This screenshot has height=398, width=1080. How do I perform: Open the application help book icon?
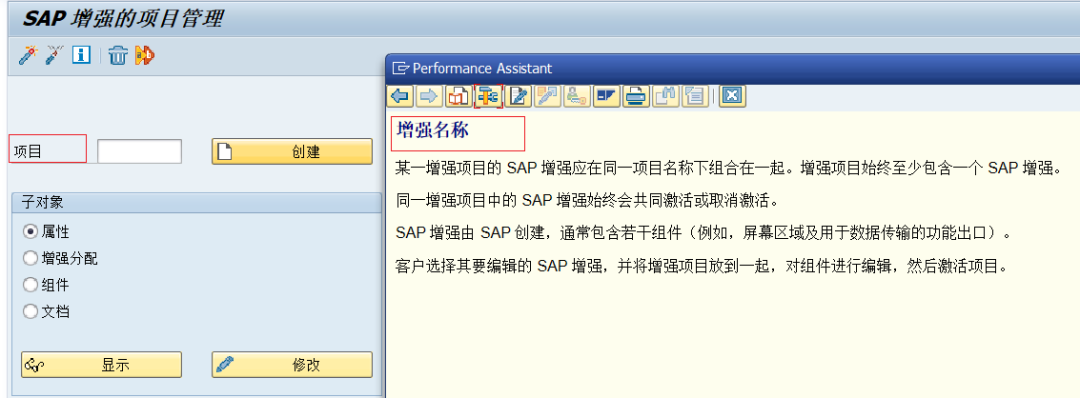pos(458,96)
